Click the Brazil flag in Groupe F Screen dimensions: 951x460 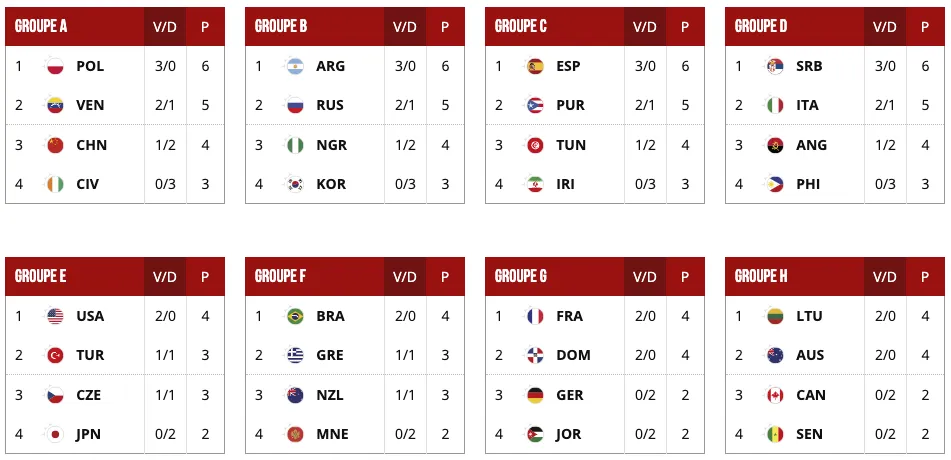click(295, 316)
